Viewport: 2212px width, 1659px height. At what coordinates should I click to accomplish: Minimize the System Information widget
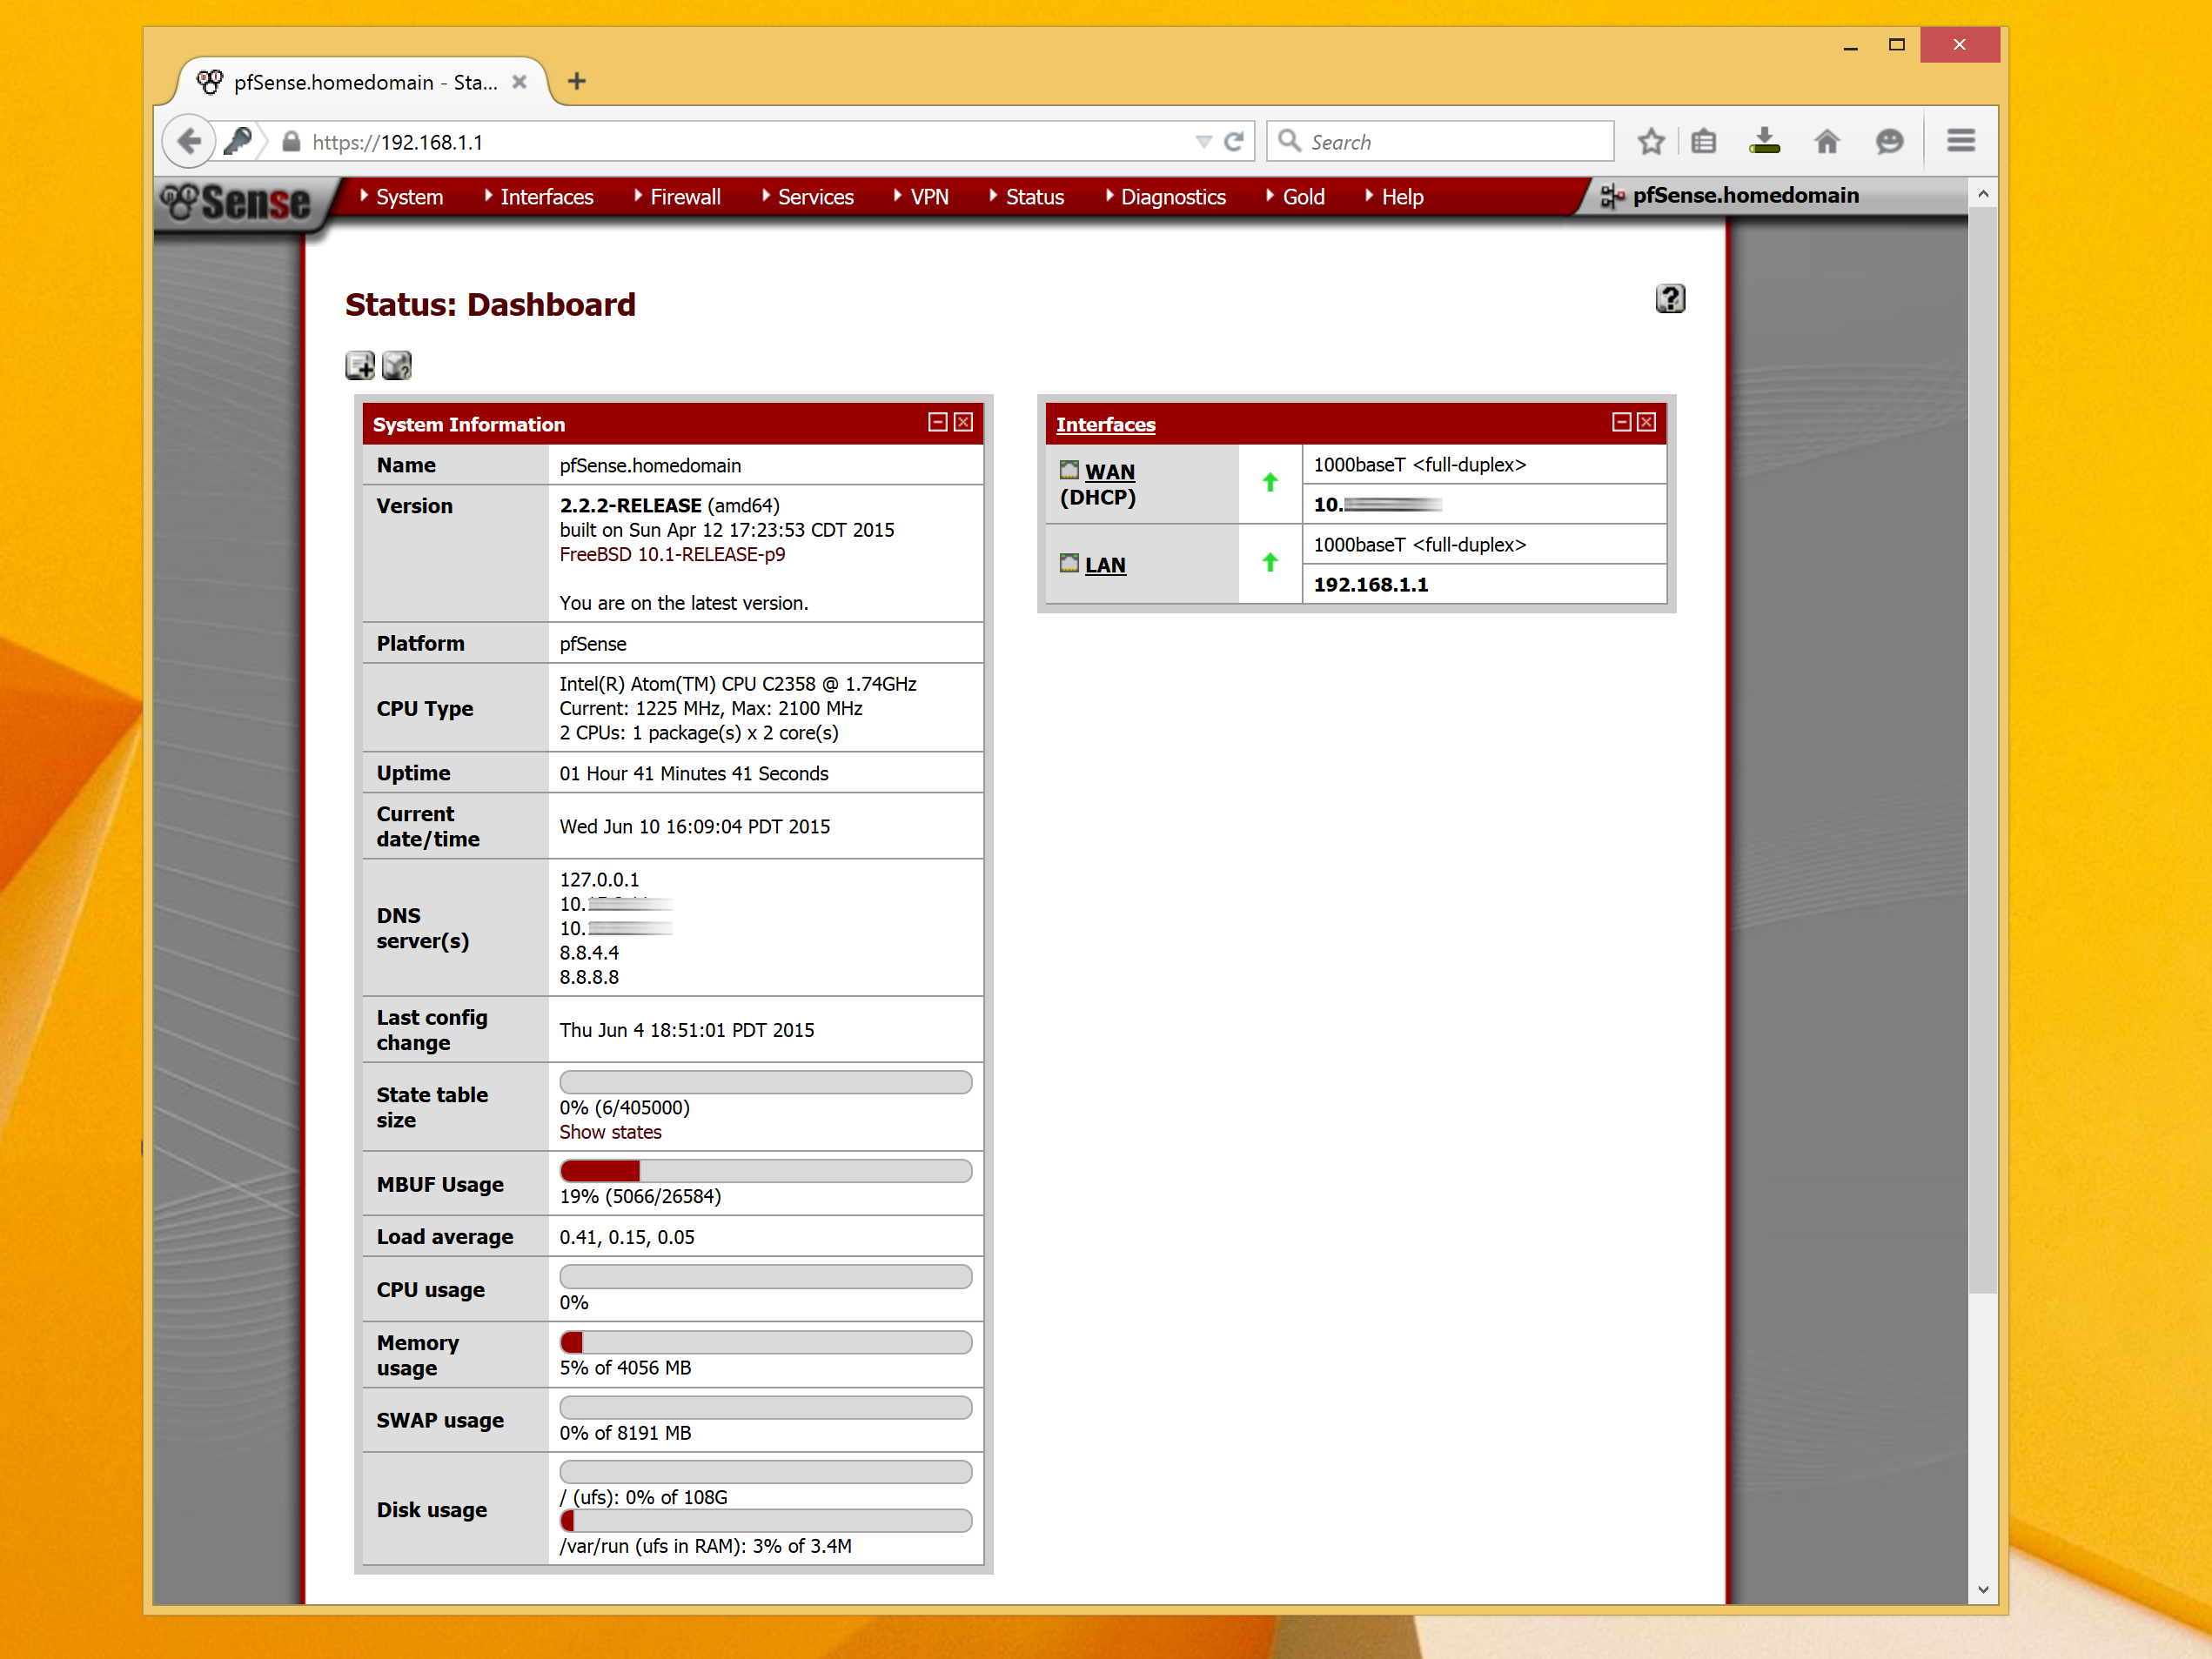click(937, 422)
